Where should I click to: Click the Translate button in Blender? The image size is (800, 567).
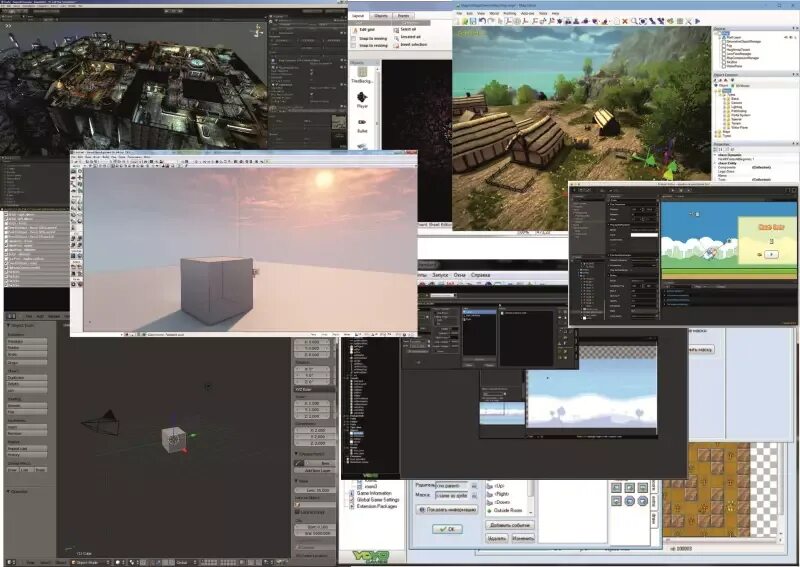click(27, 341)
